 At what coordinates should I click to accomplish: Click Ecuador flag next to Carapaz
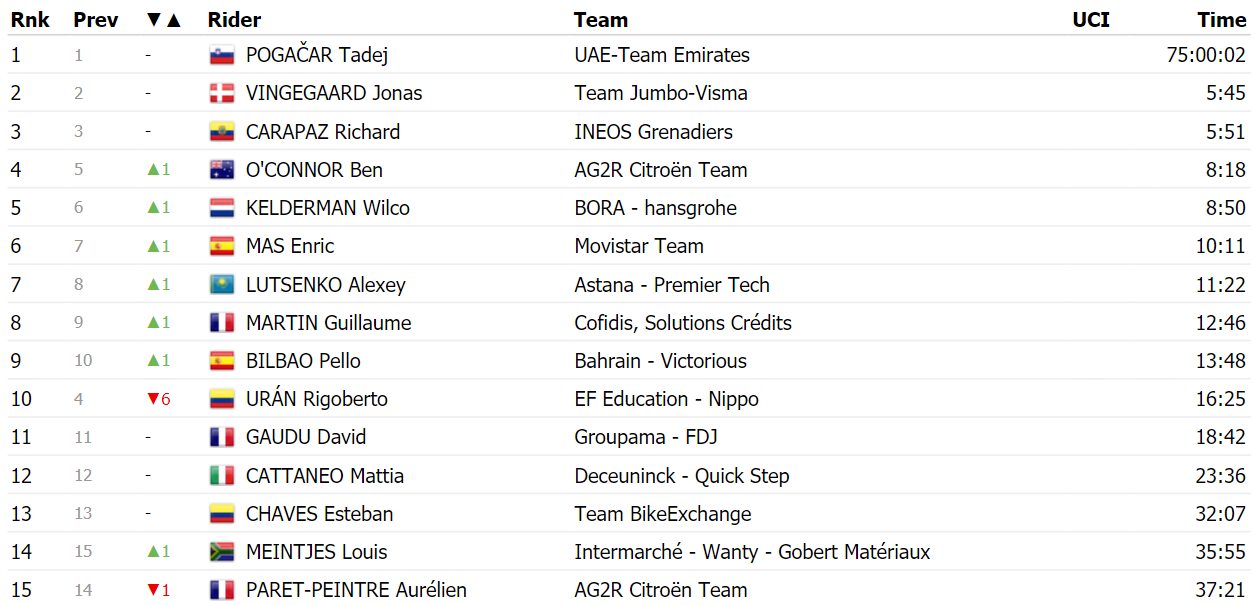coord(221,132)
